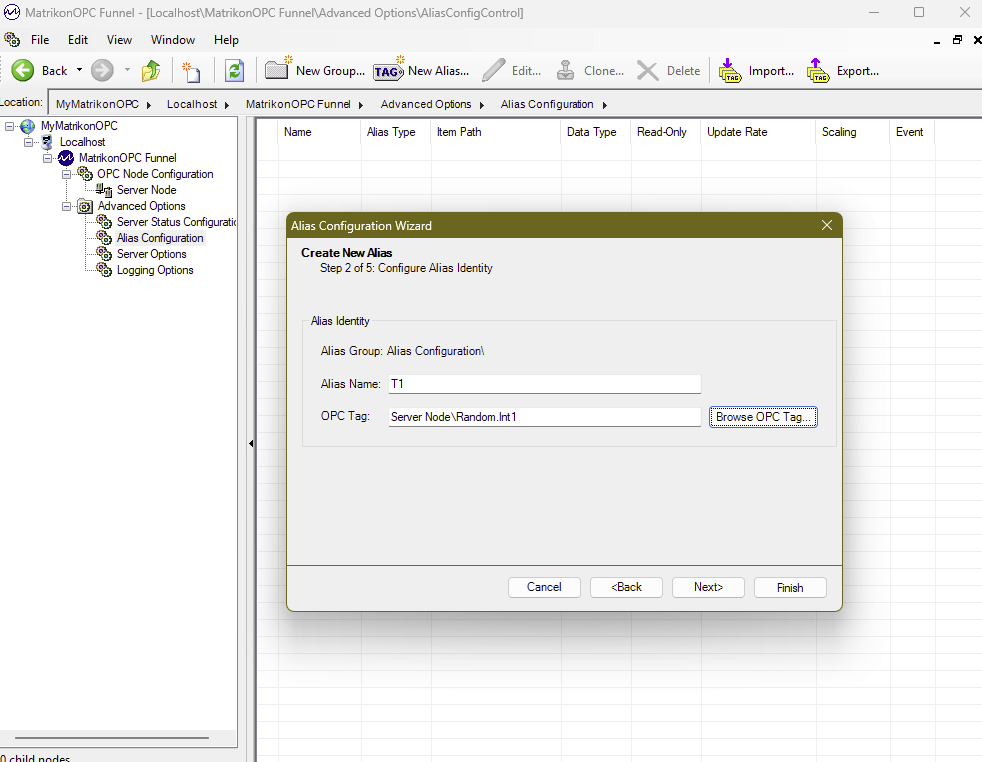Click the Alias Configuration gears icon
Image resolution: width=982 pixels, height=762 pixels.
[104, 237]
